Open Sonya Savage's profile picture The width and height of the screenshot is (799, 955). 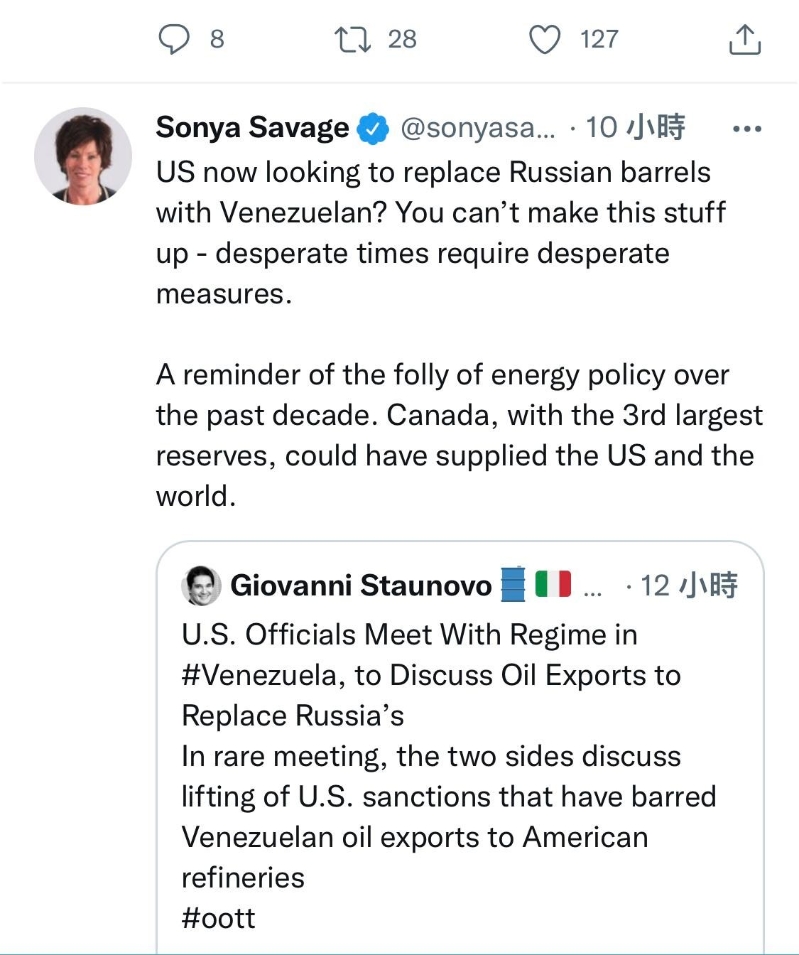(x=83, y=156)
